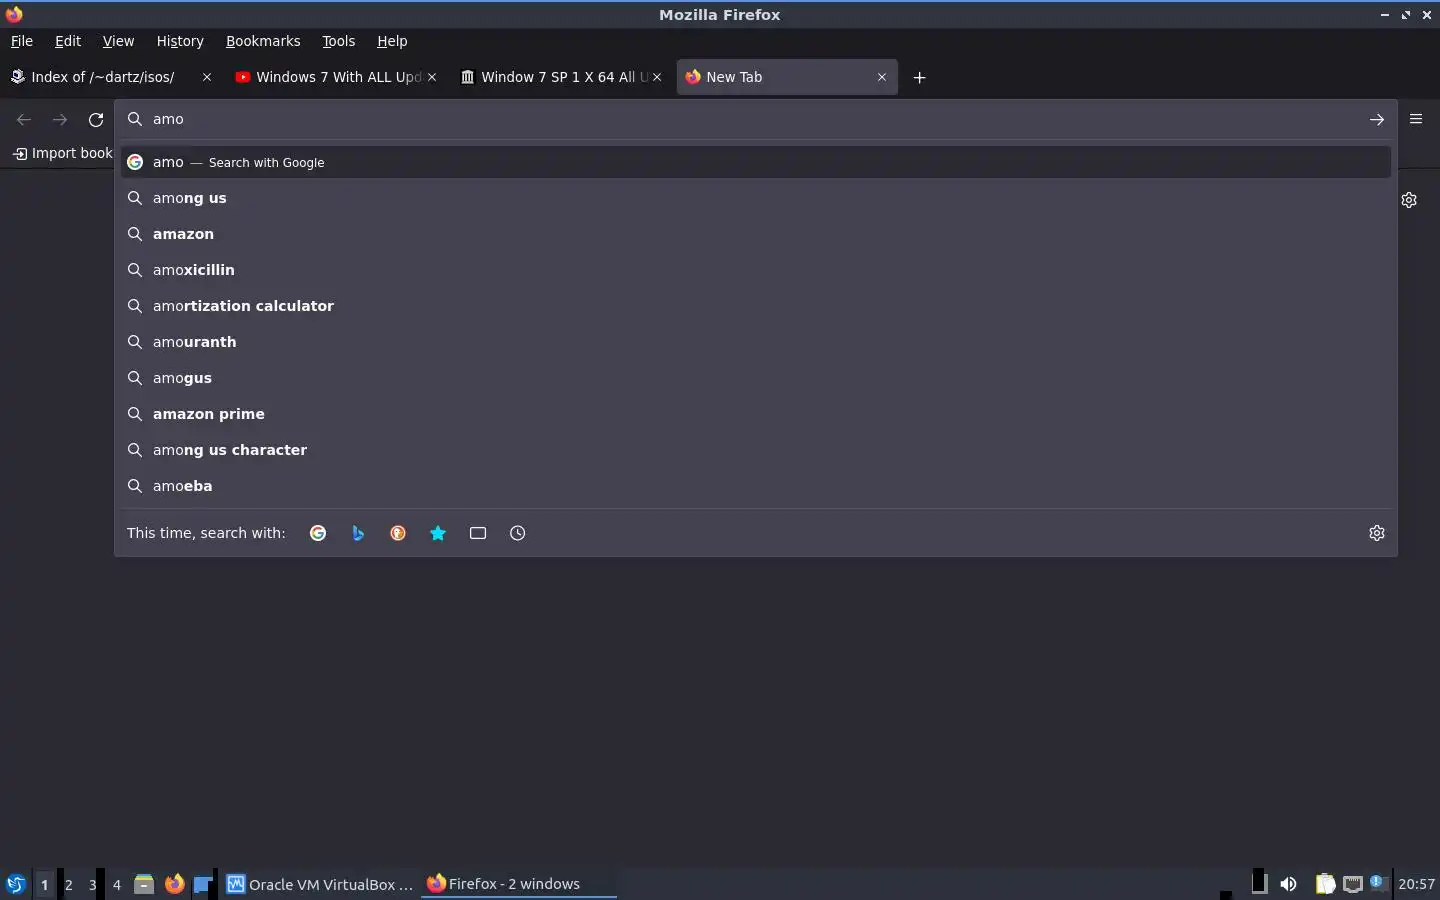Search this time with Bing icon
The image size is (1440, 900).
point(358,533)
